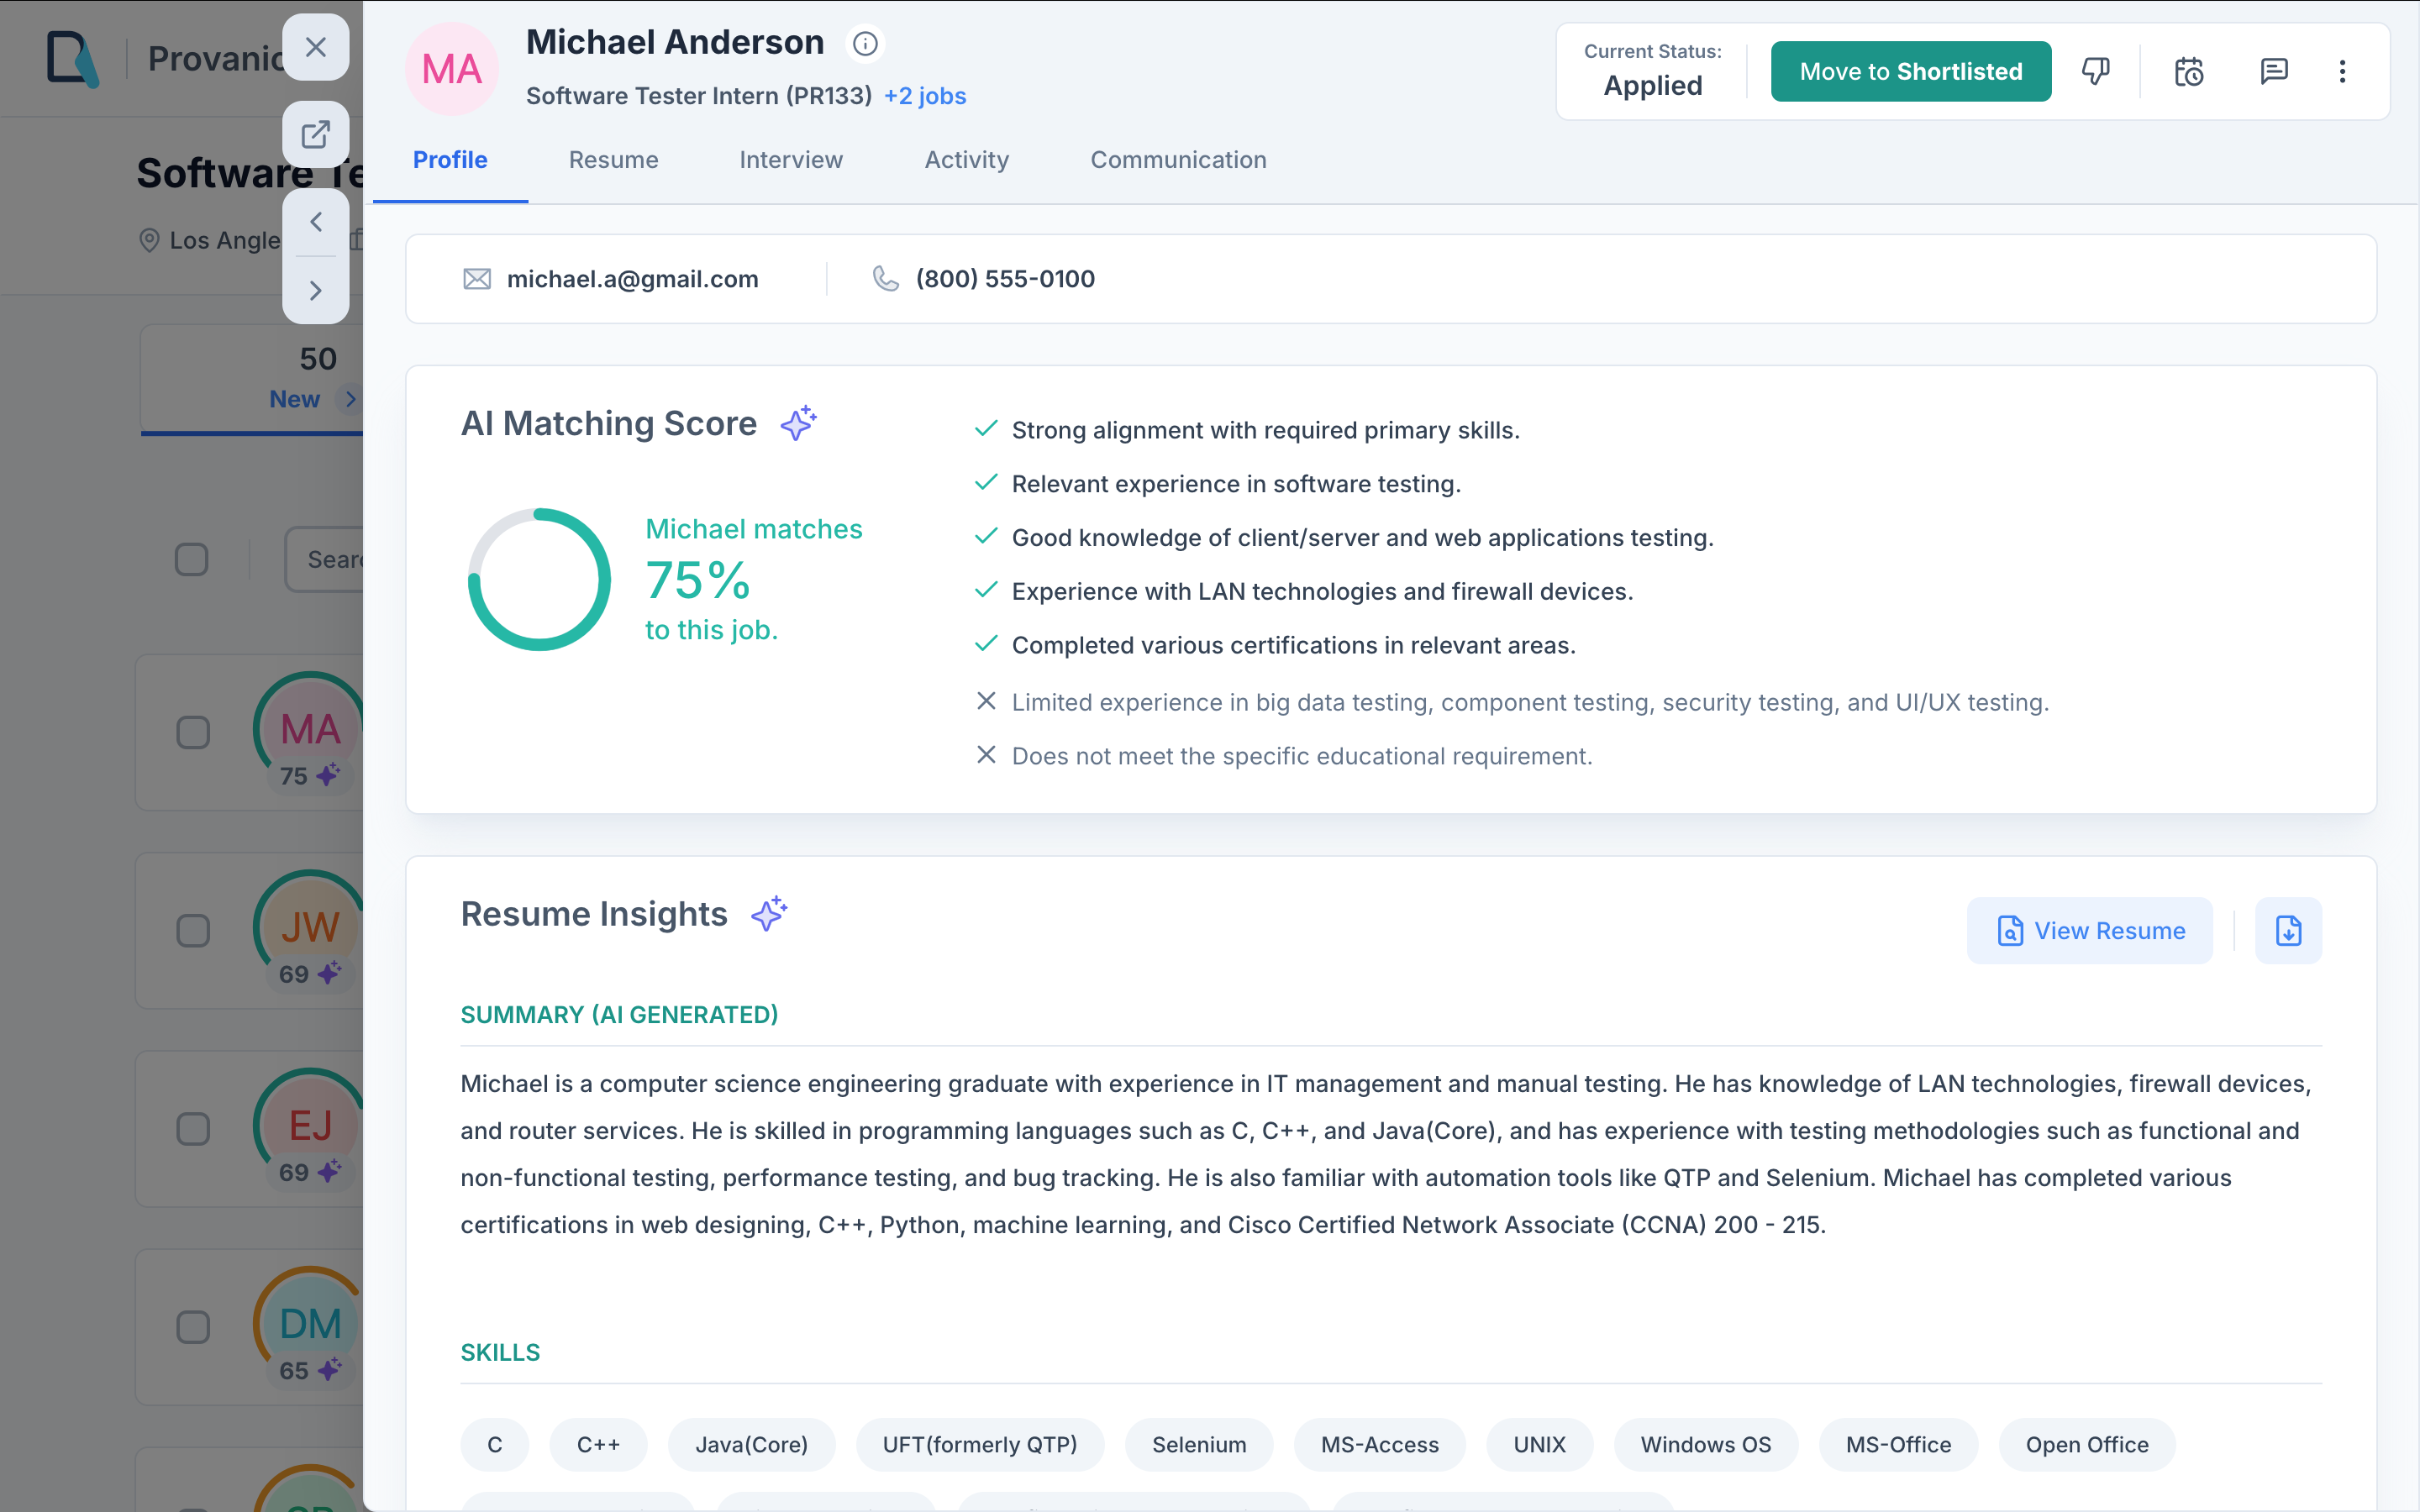This screenshot has width=2420, height=1512.
Task: Download the resume file icon button
Action: click(2288, 931)
